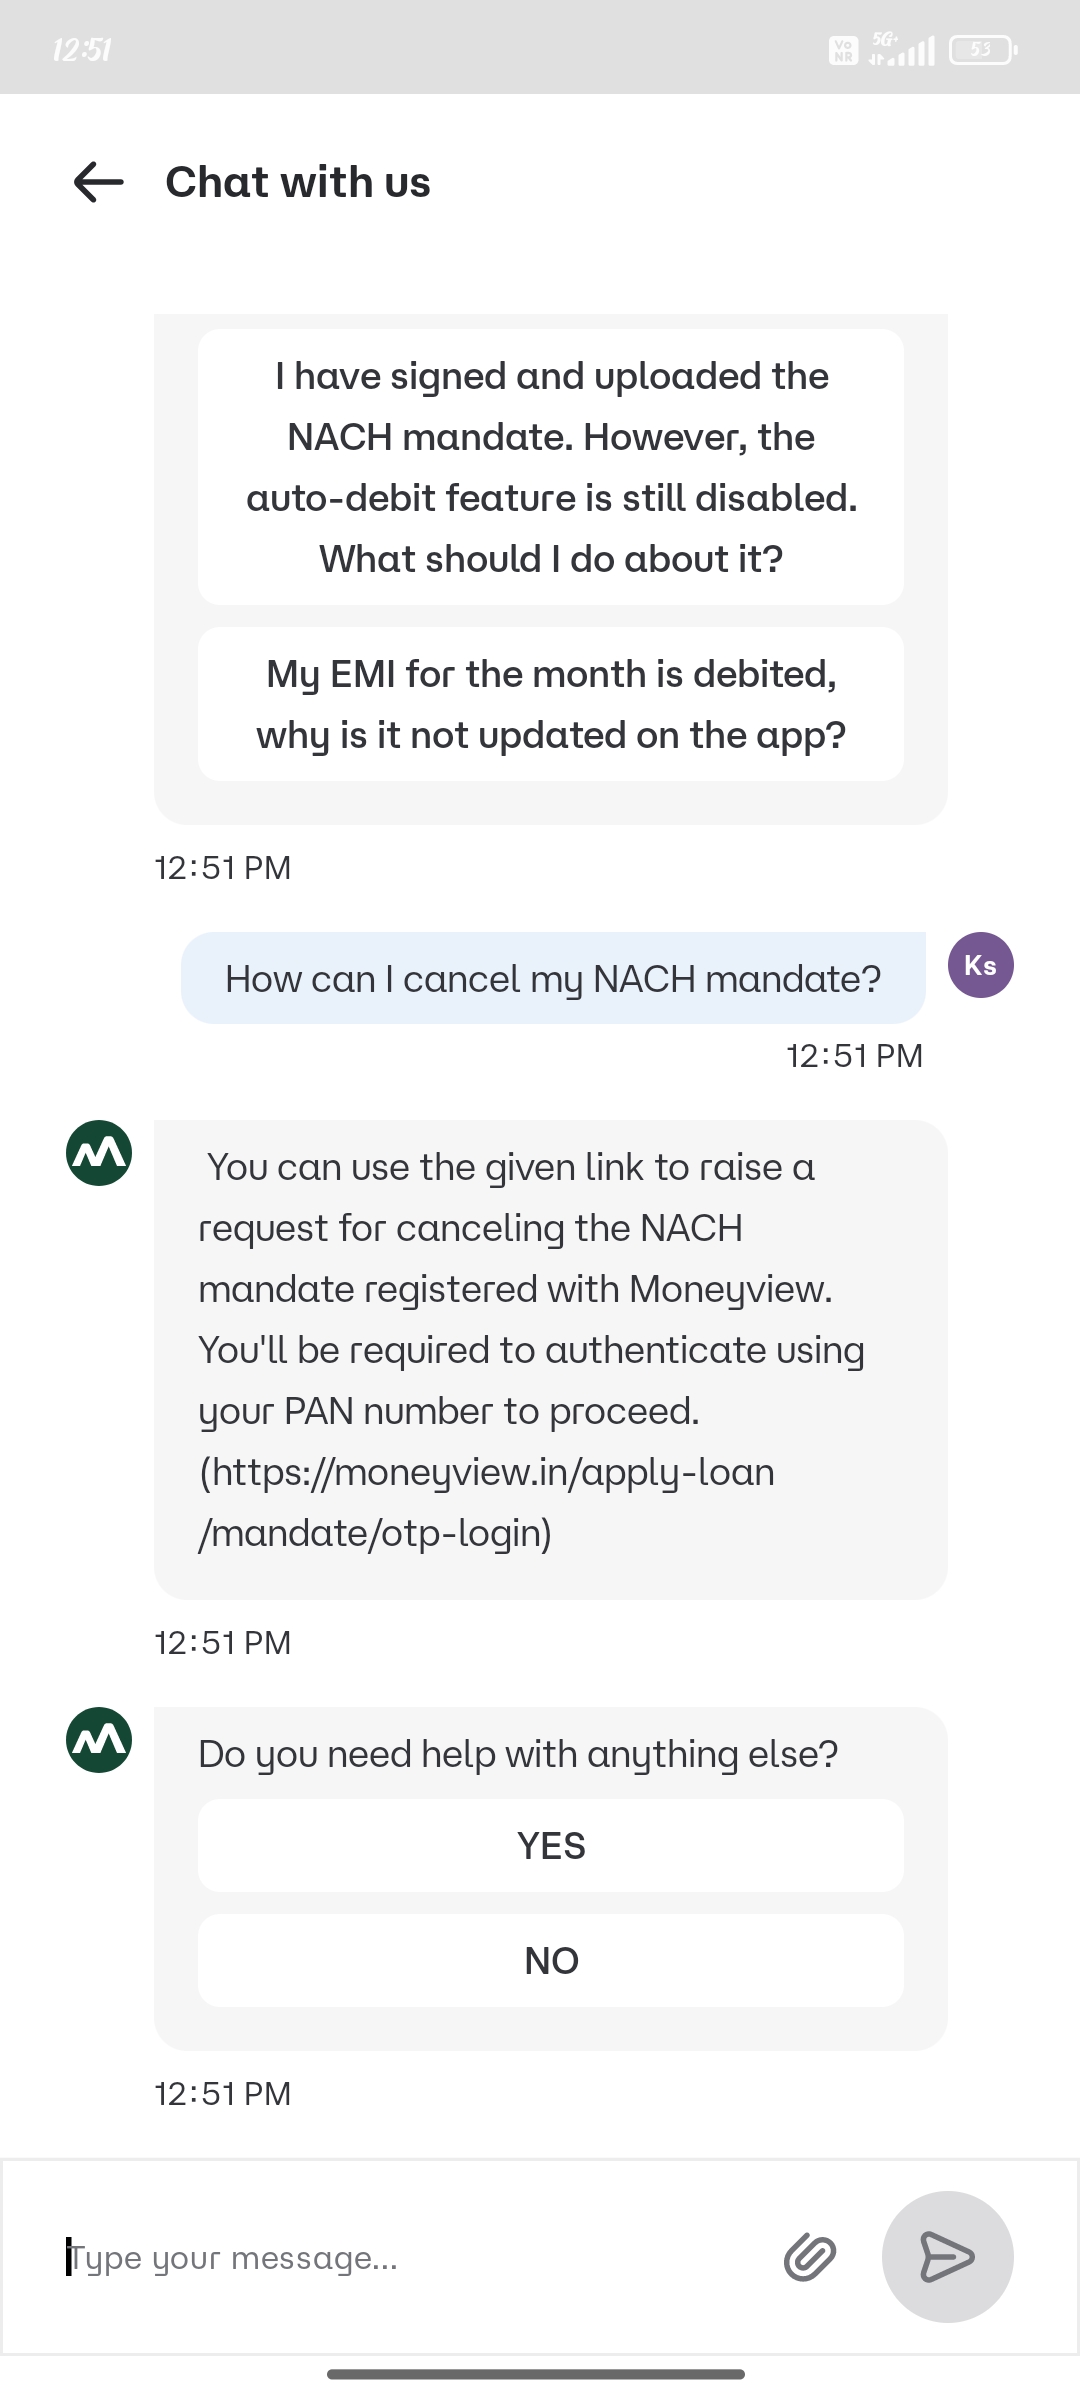
Task: Tap Moneyview bot avatar beside cancellation reply
Action: point(99,1153)
